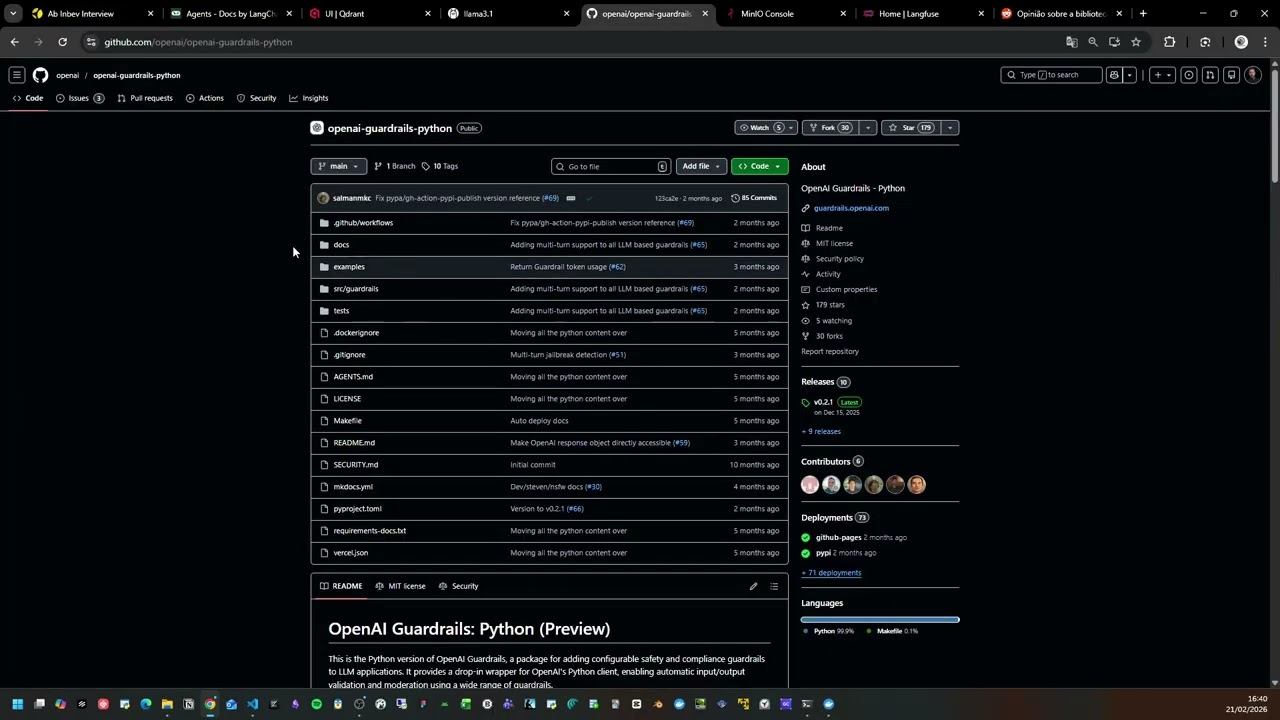Click the browser address bar URL

coord(199,42)
